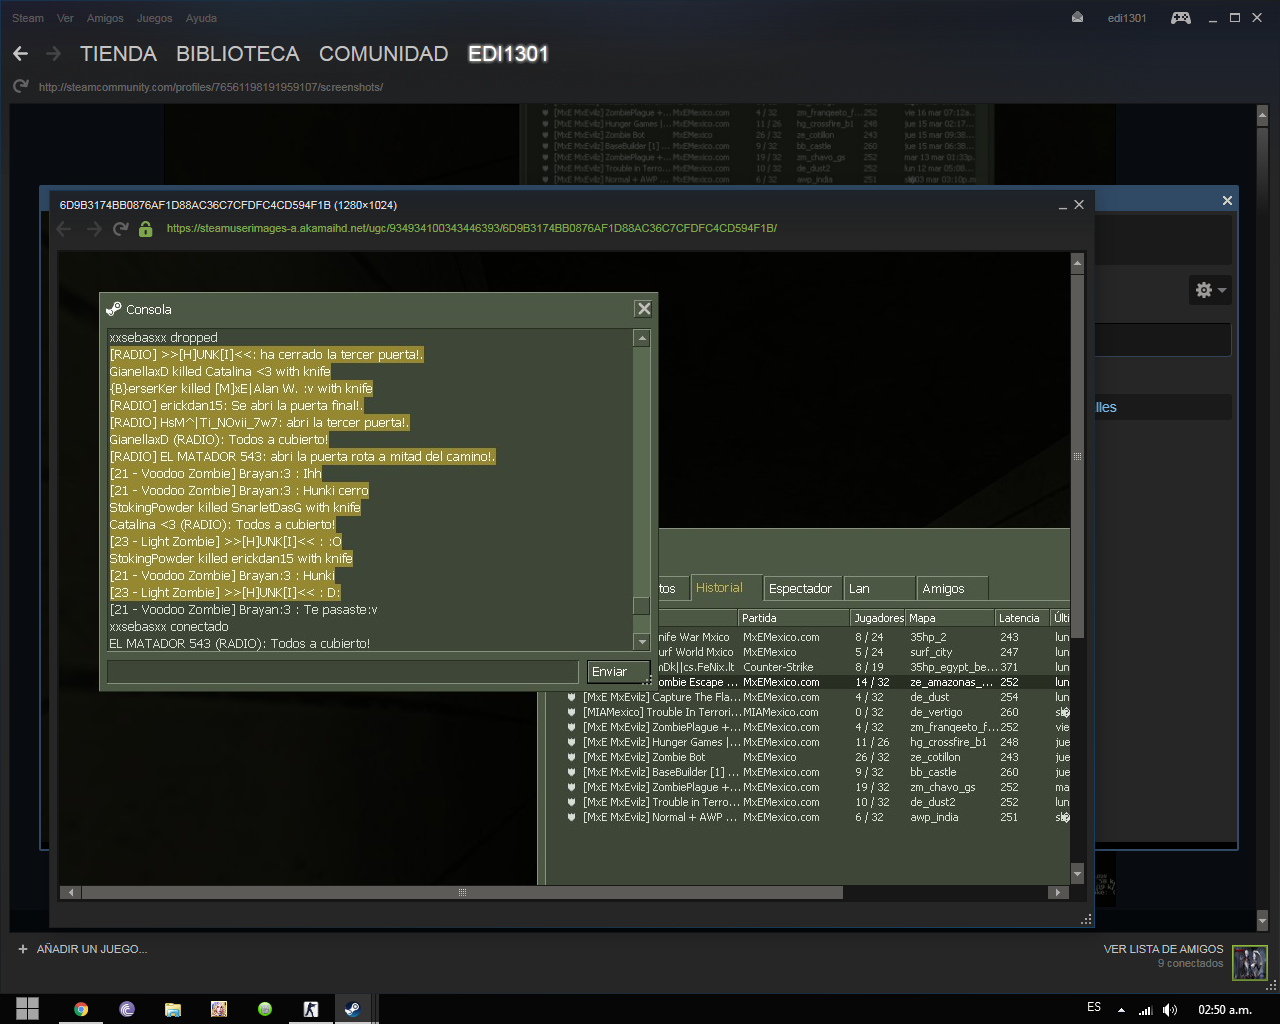Open the EDI1301 profile section
Image resolution: width=1280 pixels, height=1024 pixels.
(x=508, y=54)
